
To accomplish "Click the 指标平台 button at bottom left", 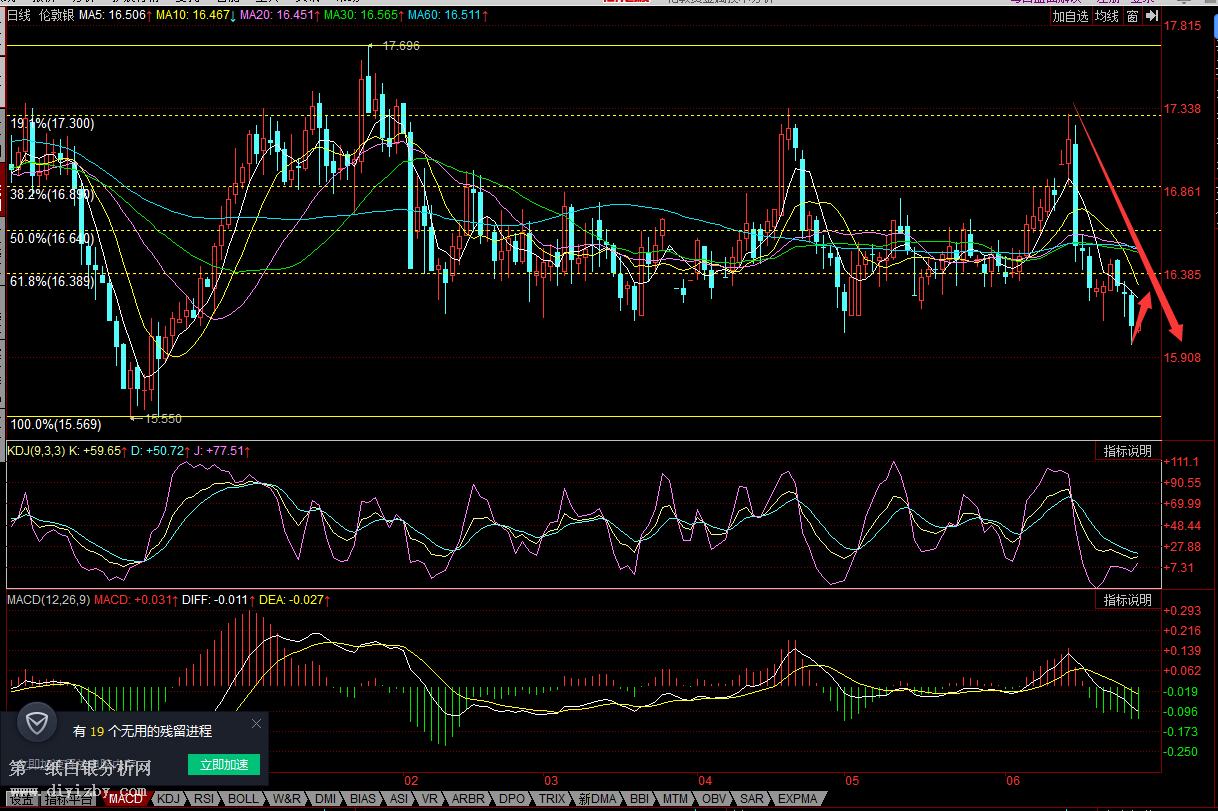I will (70, 799).
